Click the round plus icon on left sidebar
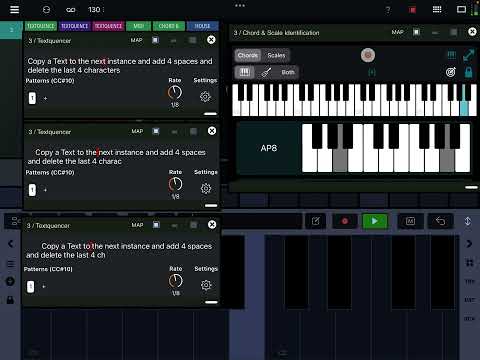 tap(10, 281)
